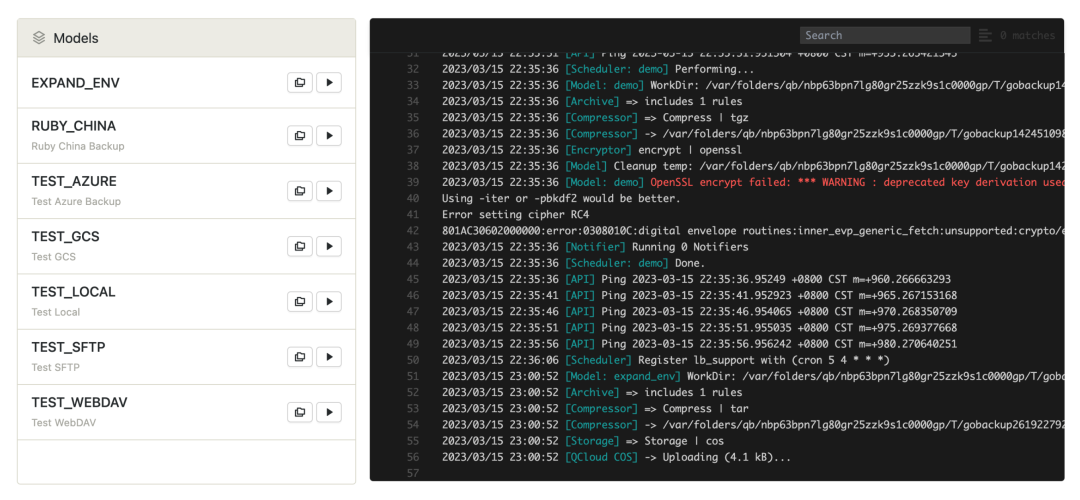Click the folders icon for TEST_WEBDAV
This screenshot has width=1080, height=500.
pos(300,412)
